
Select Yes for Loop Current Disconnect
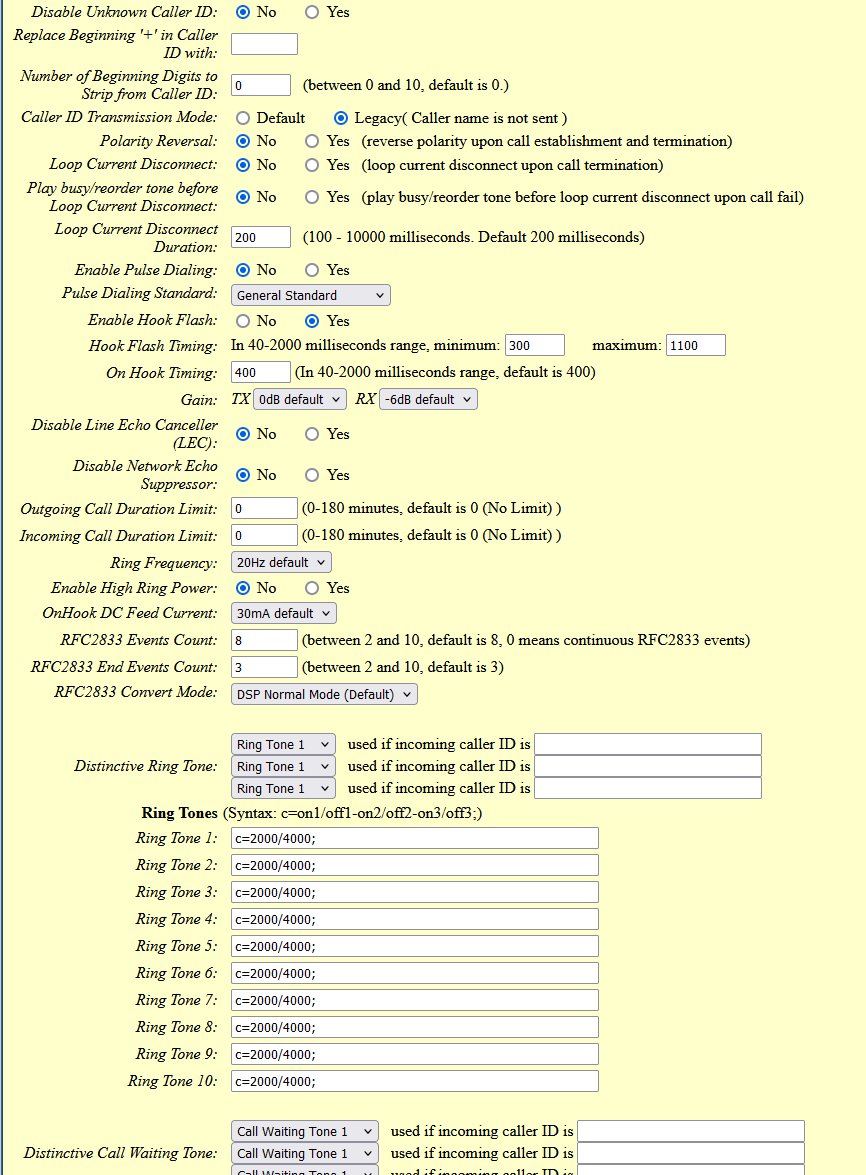(312, 165)
